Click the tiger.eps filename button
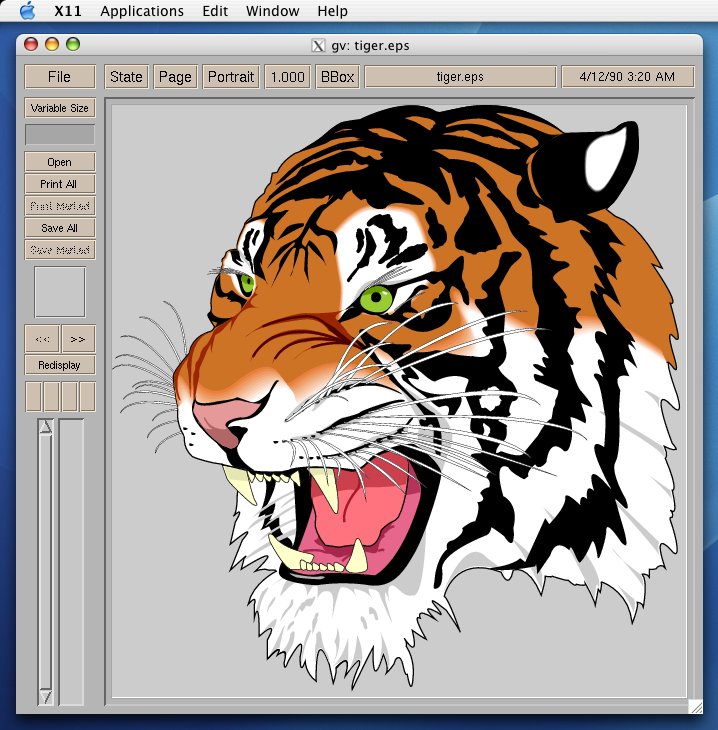718x730 pixels. coord(460,76)
